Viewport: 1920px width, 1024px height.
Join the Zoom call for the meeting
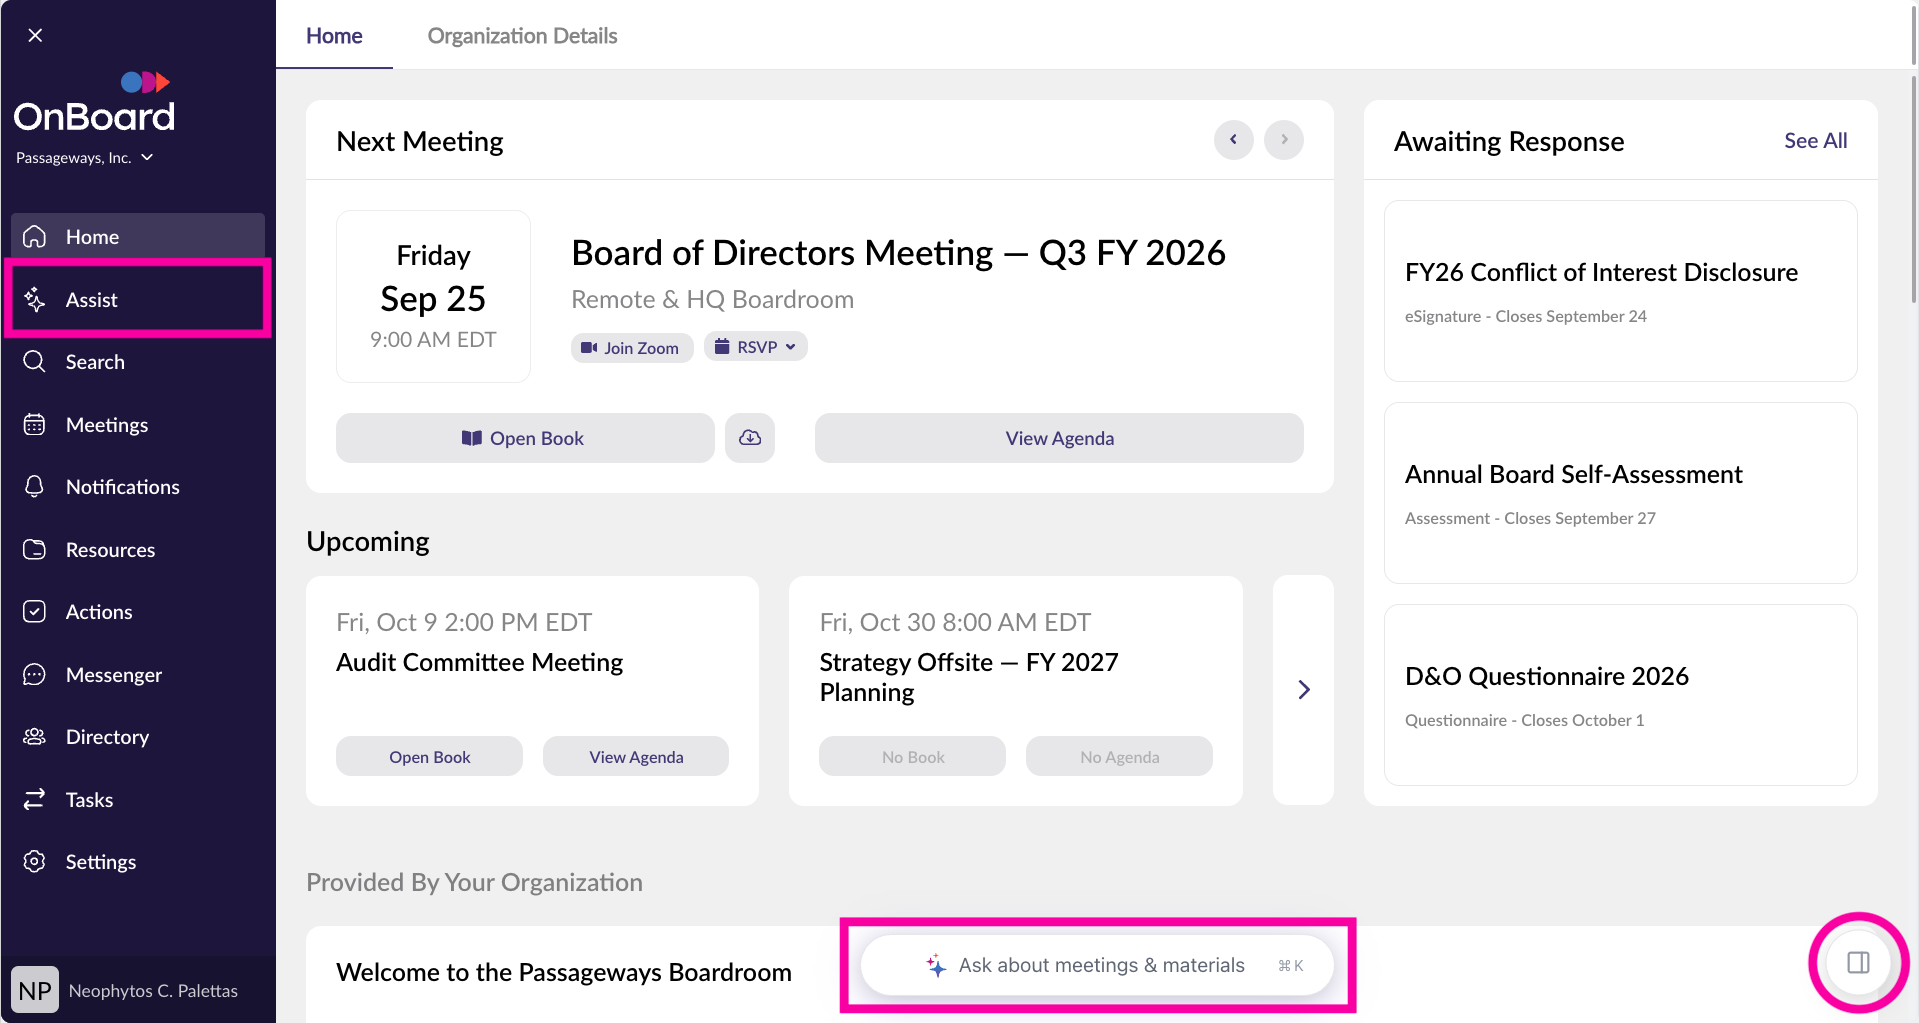[x=632, y=347]
